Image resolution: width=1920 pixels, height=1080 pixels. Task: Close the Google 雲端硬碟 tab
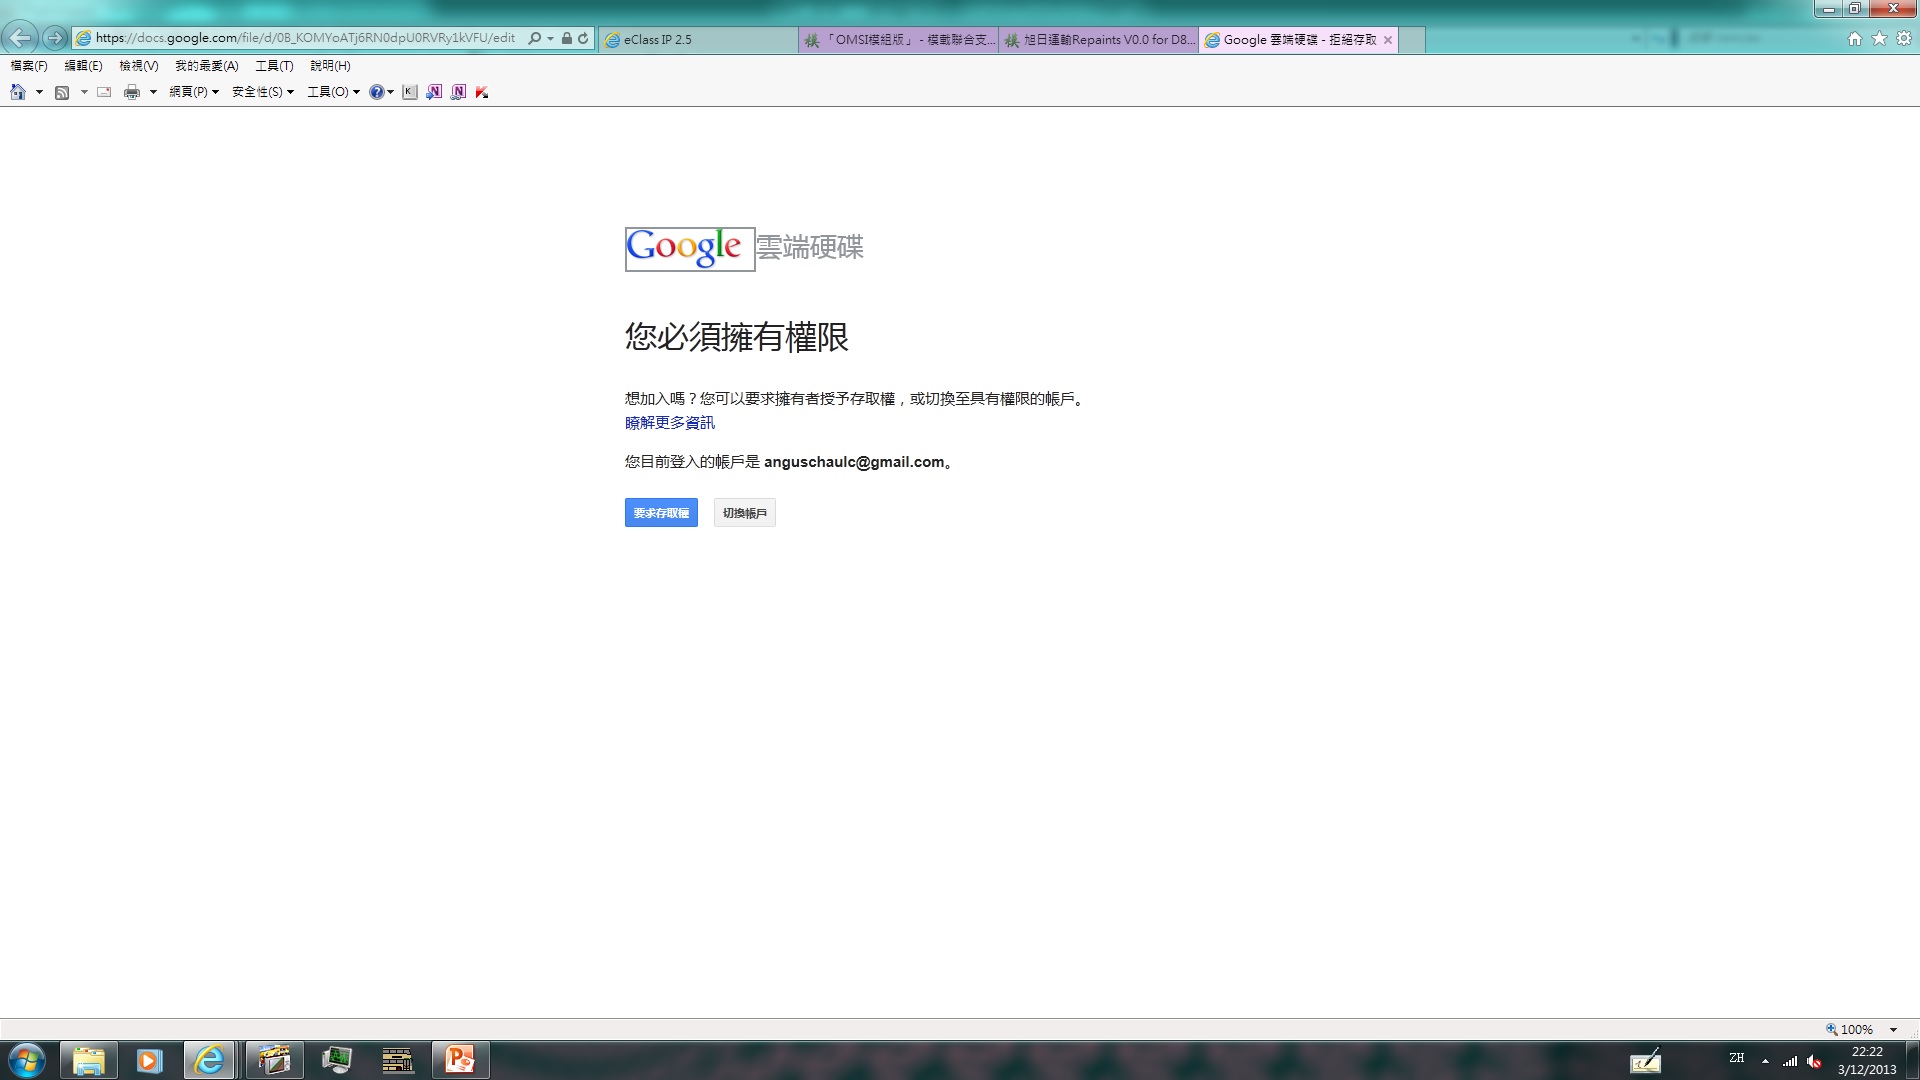pyautogui.click(x=1388, y=40)
